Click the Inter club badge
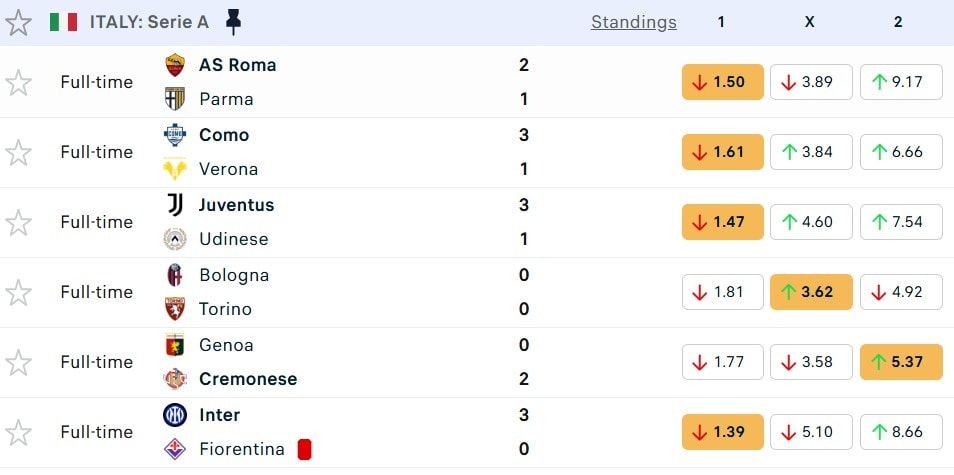Screen dimensions: 954x475 click(175, 415)
